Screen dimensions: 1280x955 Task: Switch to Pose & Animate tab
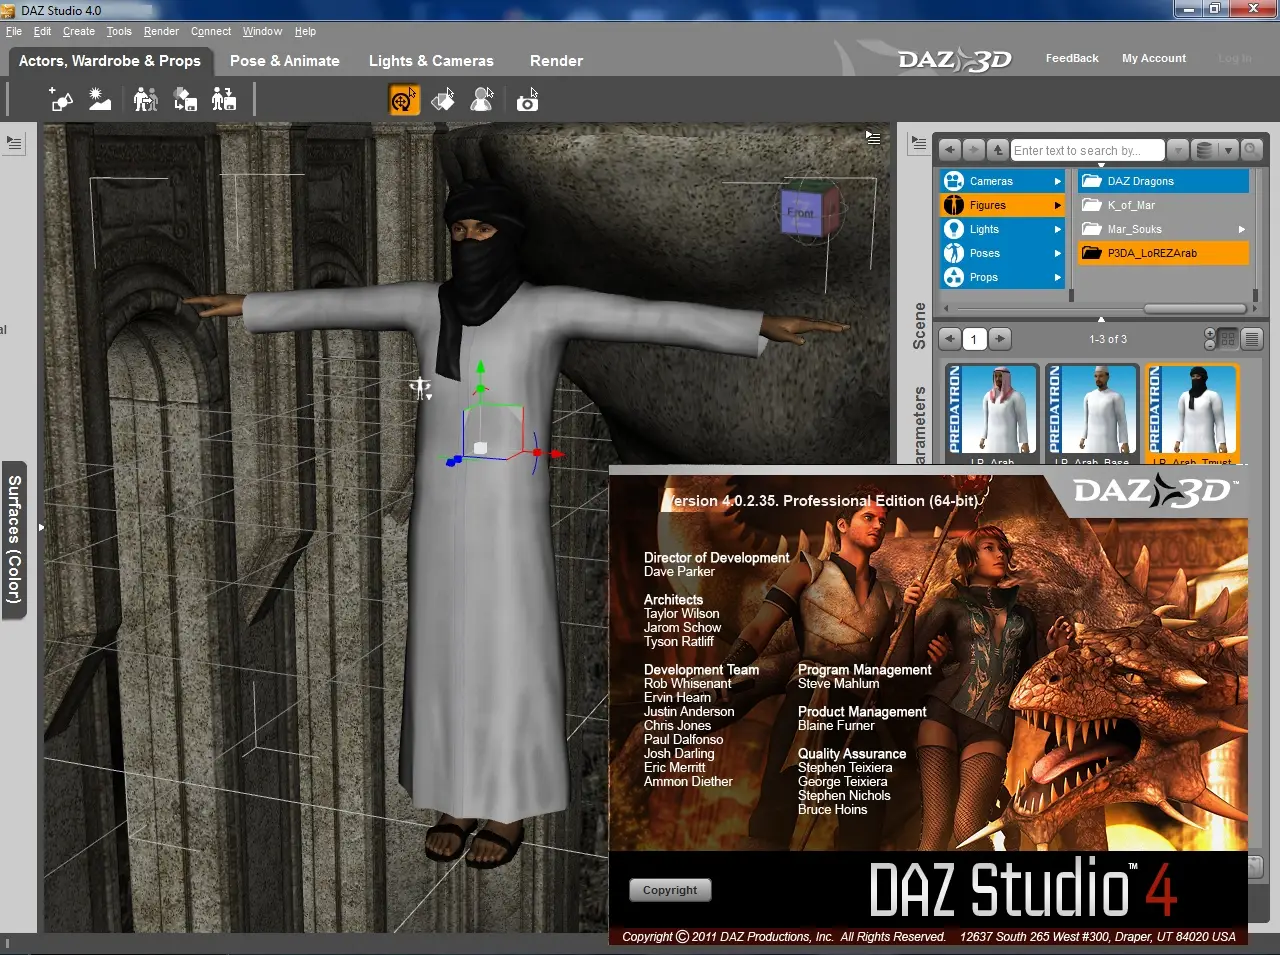click(x=285, y=61)
